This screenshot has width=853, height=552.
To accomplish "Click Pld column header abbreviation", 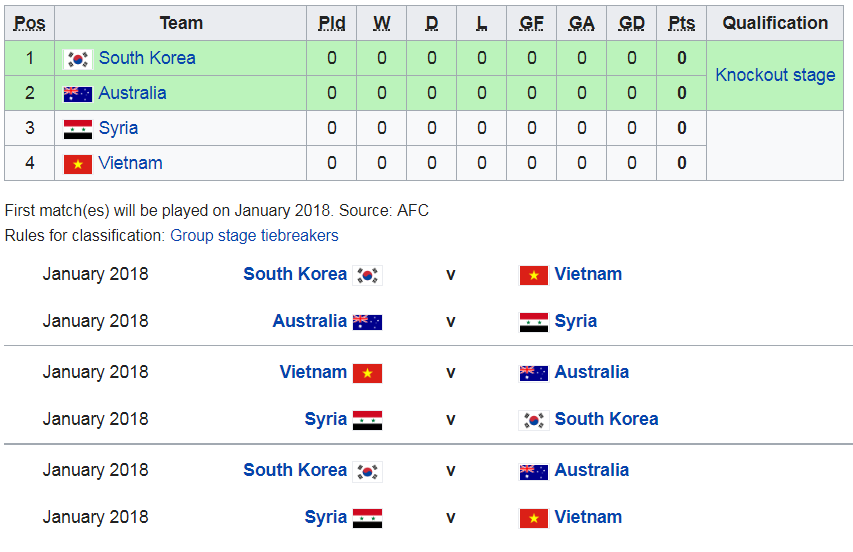I will [x=331, y=23].
